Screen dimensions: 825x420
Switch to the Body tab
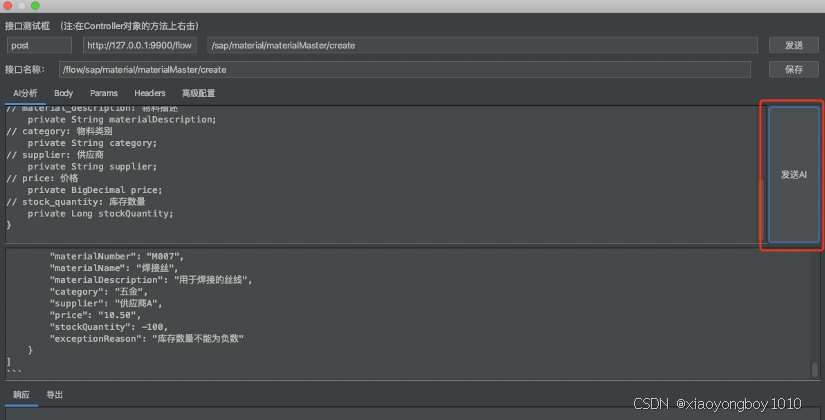(64, 93)
